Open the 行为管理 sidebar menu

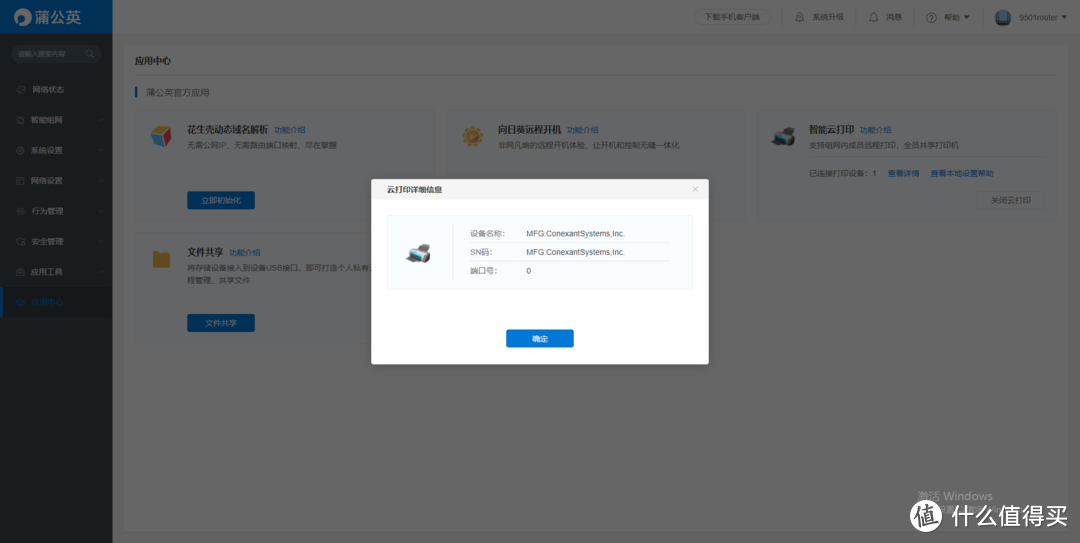(x=56, y=211)
